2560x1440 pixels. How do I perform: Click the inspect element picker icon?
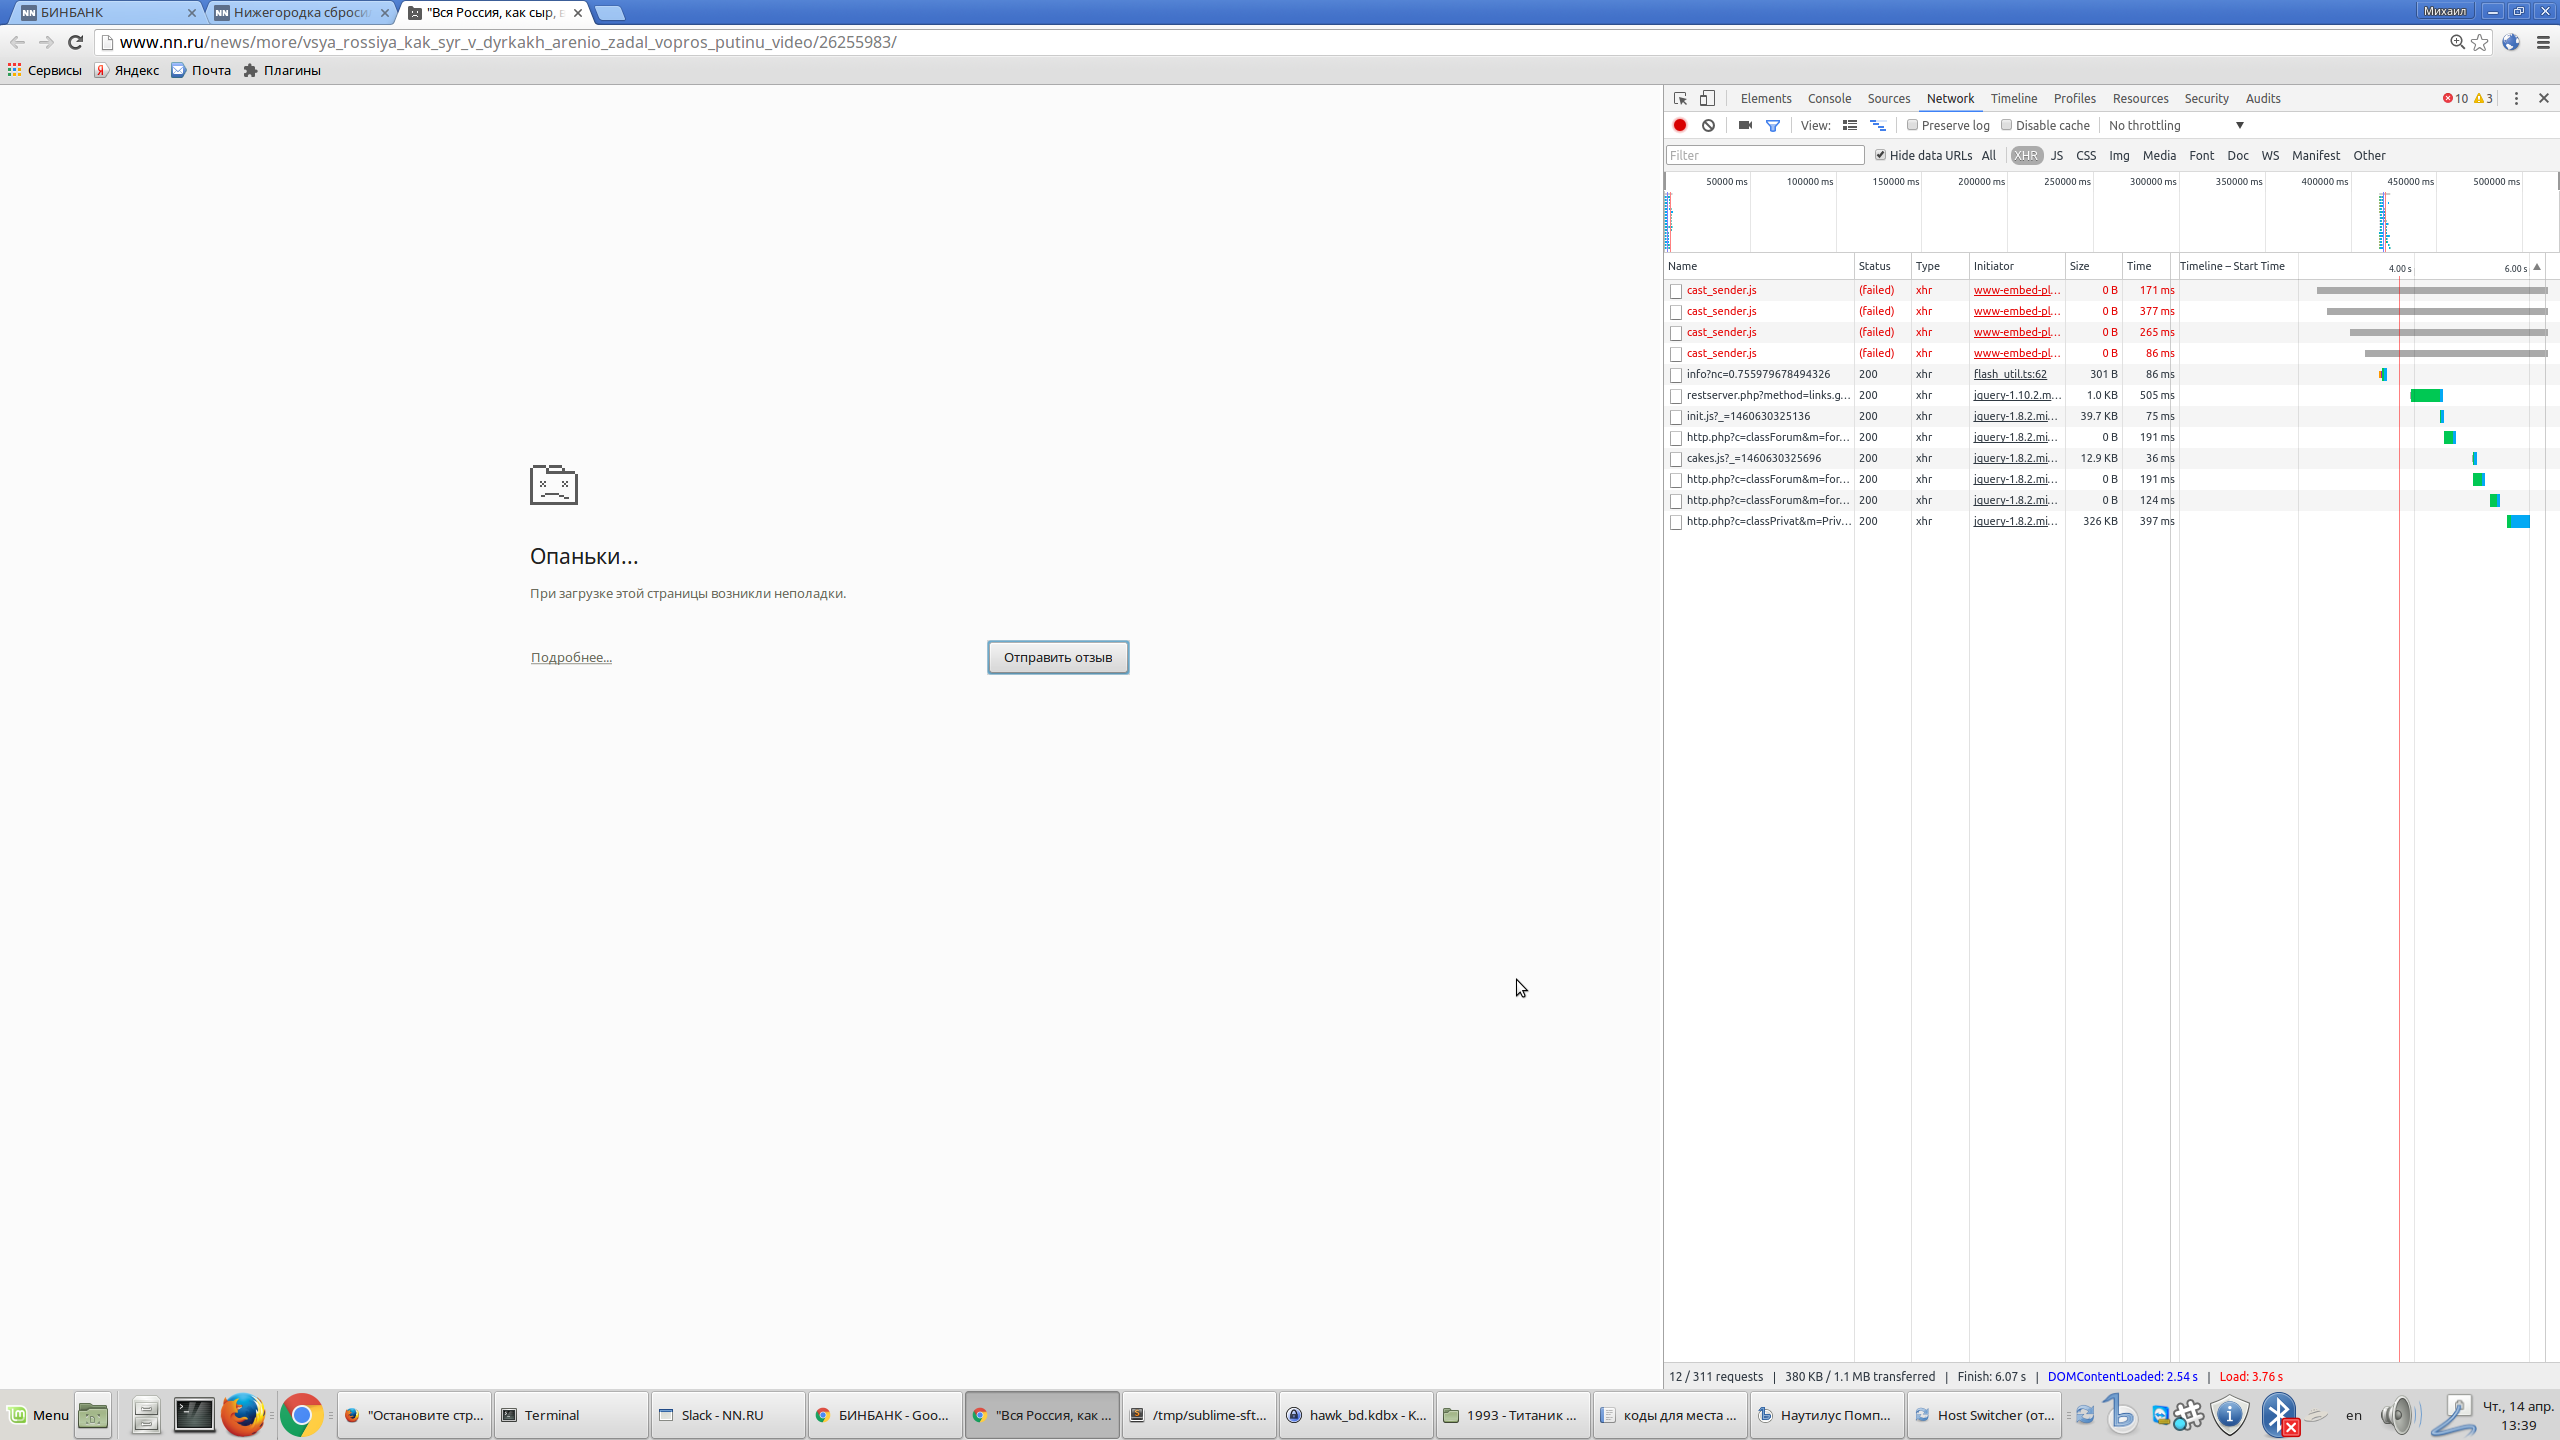[1680, 98]
